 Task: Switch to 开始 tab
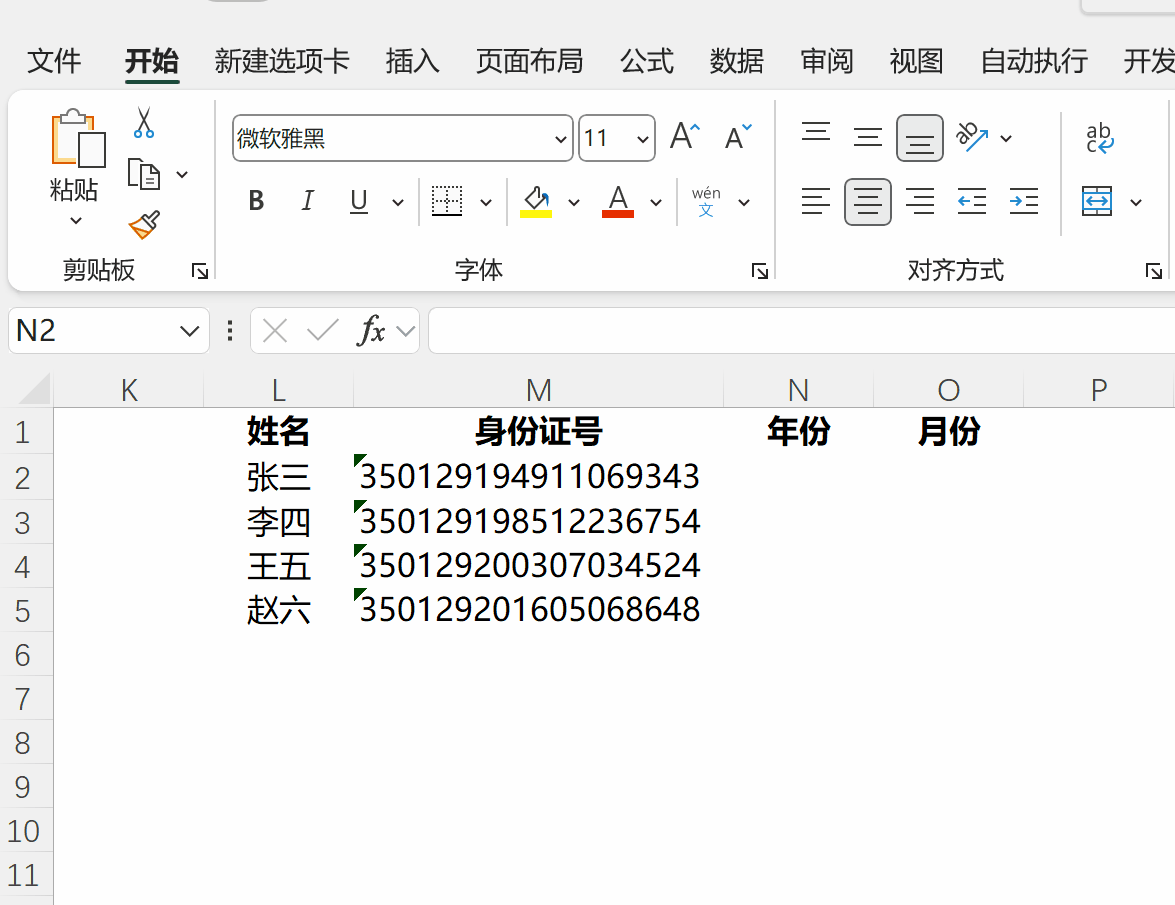pos(151,61)
